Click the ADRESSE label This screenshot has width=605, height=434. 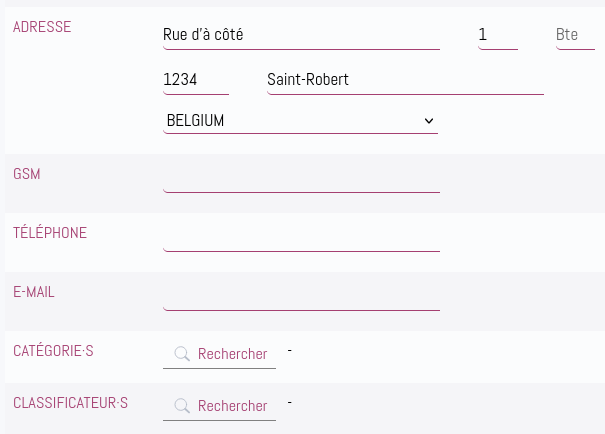click(x=42, y=27)
